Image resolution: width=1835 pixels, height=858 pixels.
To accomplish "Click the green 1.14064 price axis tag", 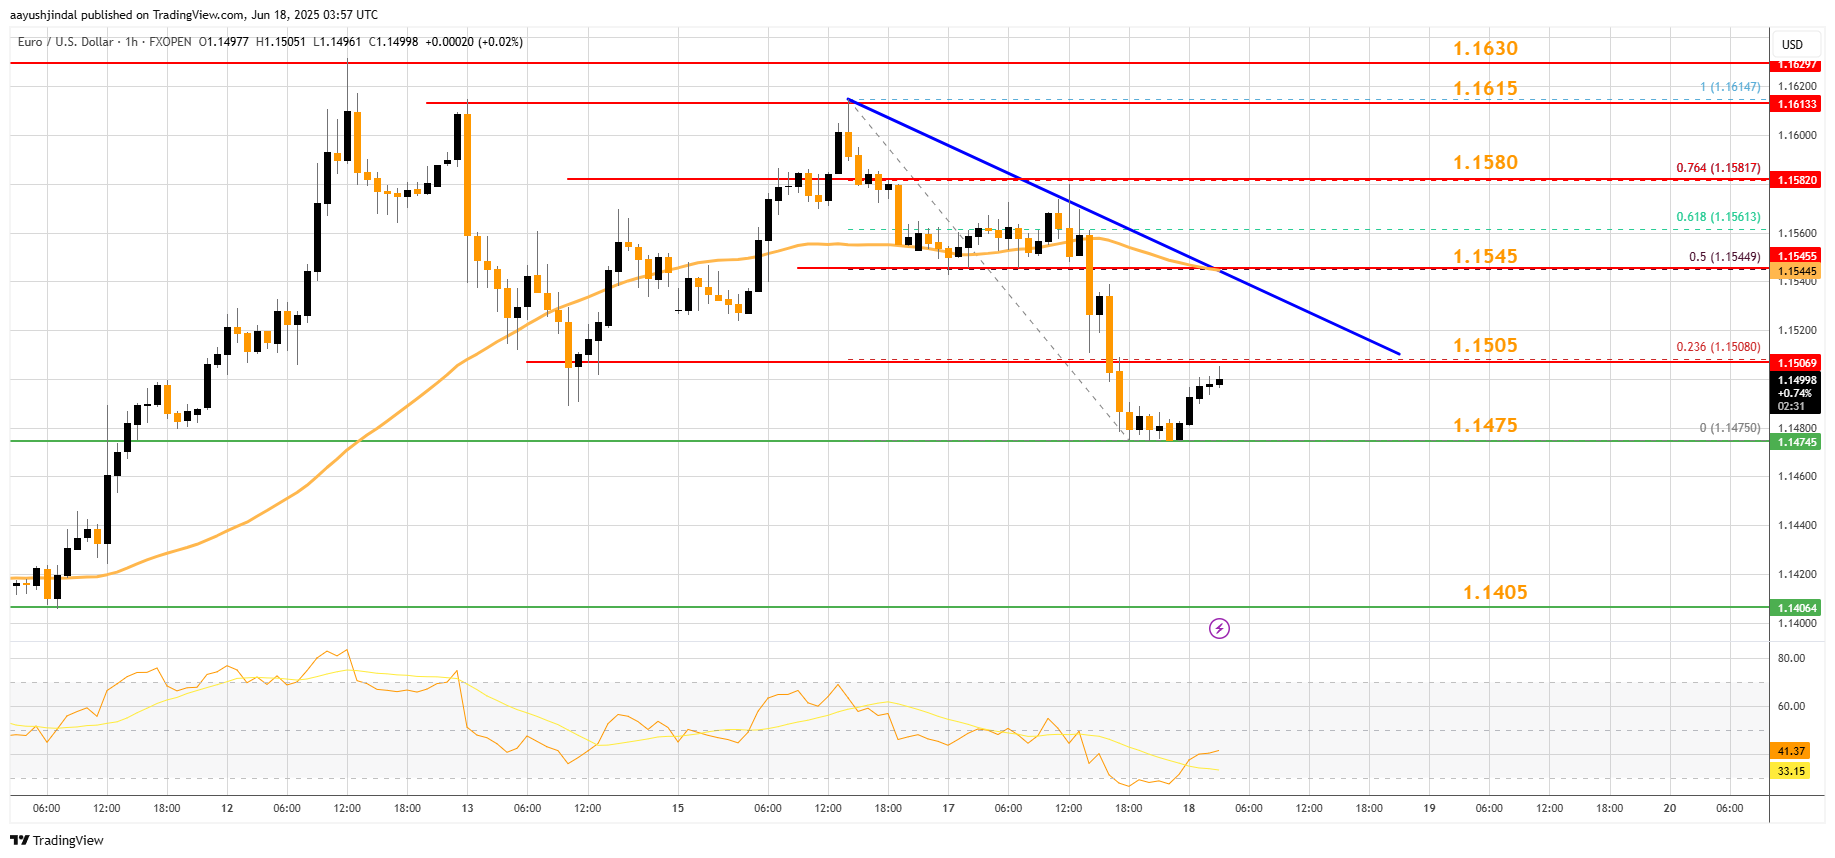I will [x=1795, y=608].
